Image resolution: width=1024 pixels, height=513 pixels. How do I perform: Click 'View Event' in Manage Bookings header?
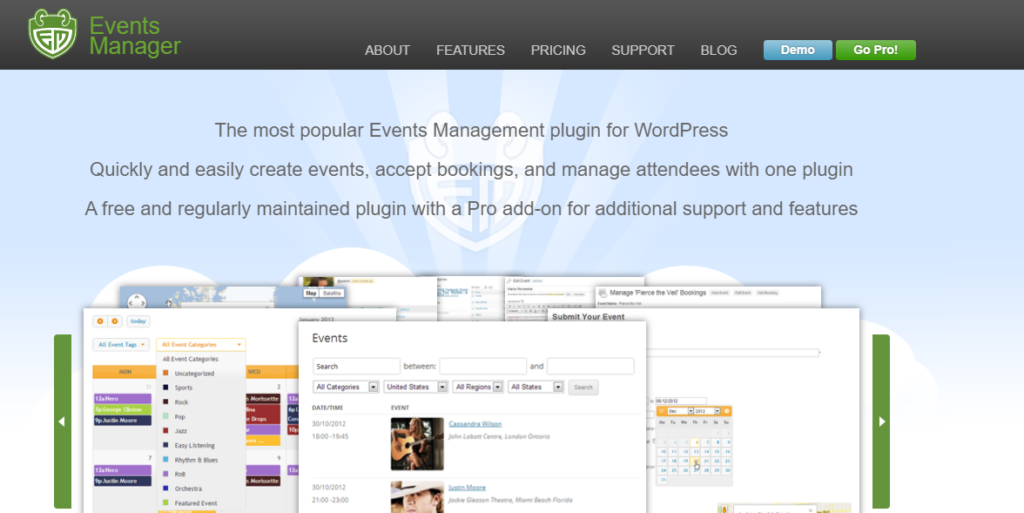tap(719, 293)
